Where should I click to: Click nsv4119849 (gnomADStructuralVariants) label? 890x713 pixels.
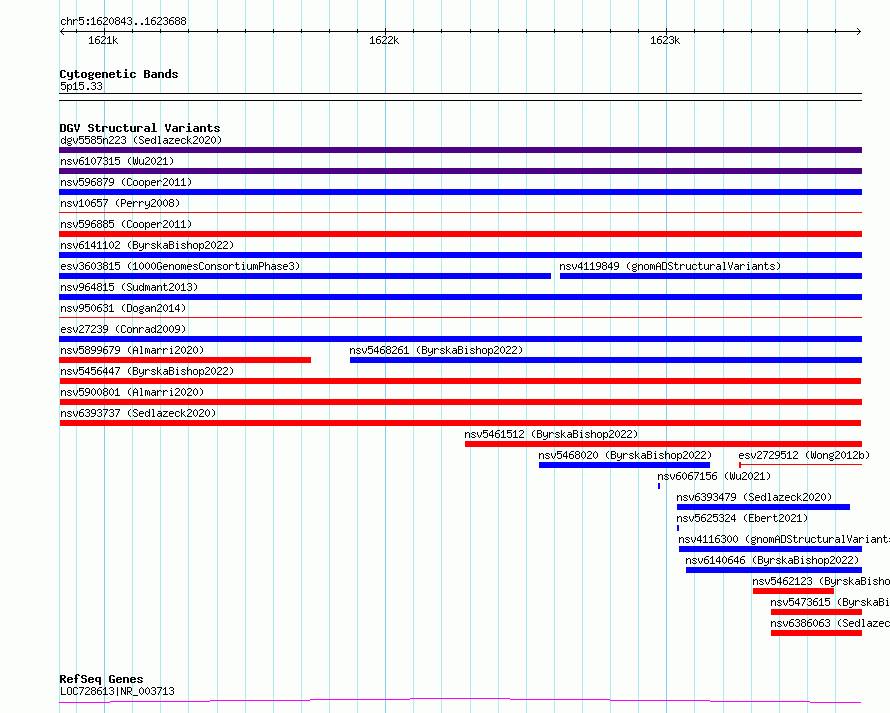670,266
